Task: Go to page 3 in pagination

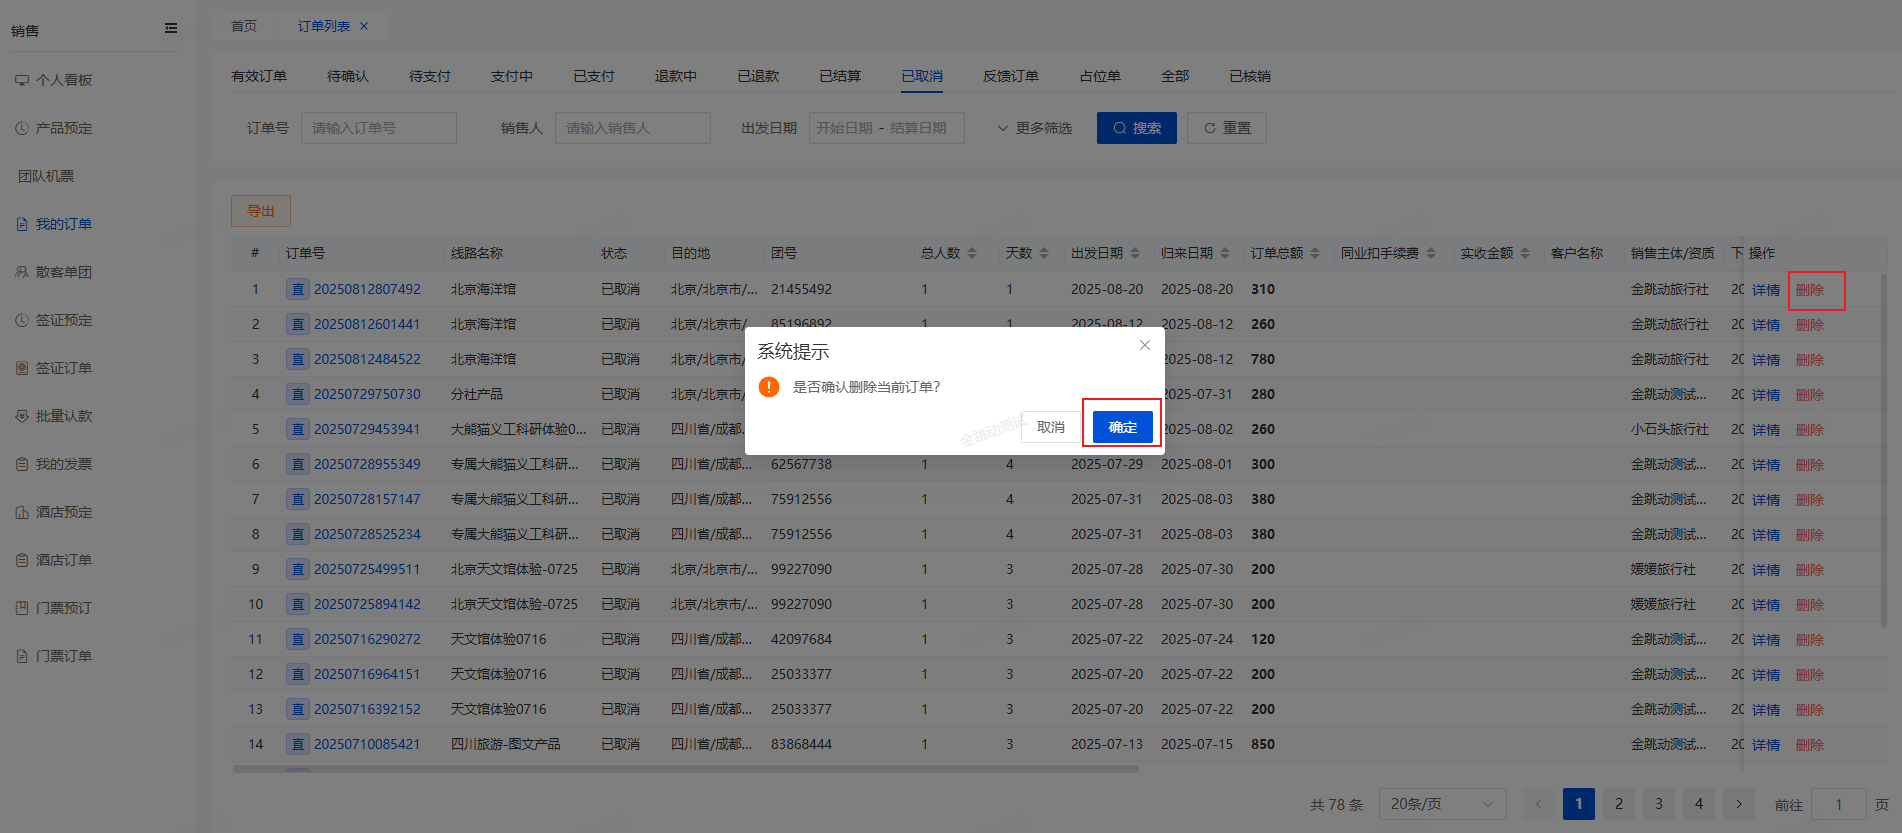Action: (x=1659, y=804)
